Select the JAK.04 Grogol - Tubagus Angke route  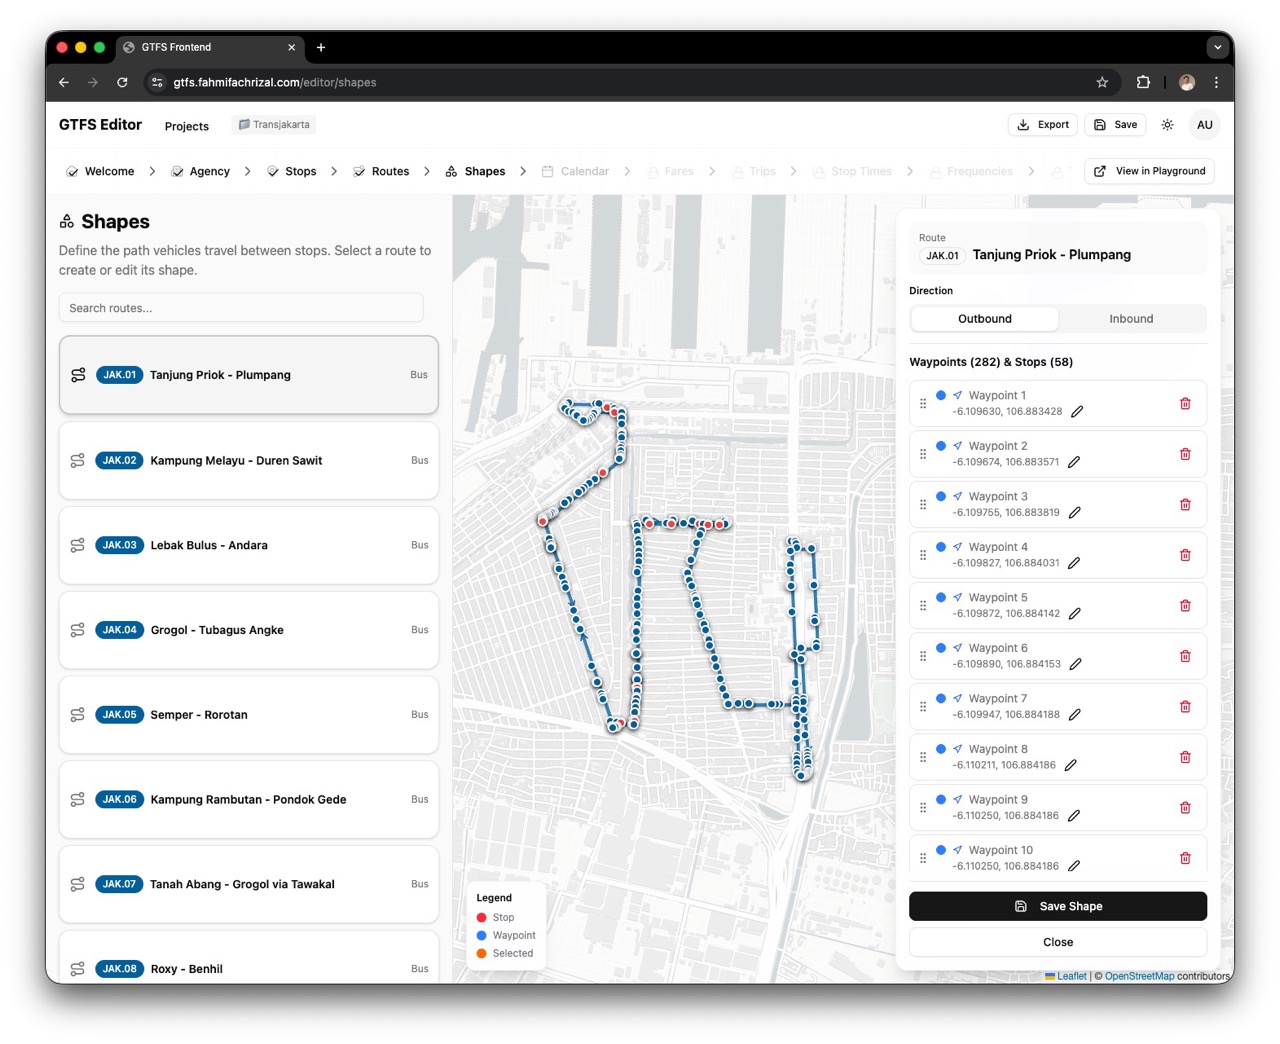[x=248, y=630]
